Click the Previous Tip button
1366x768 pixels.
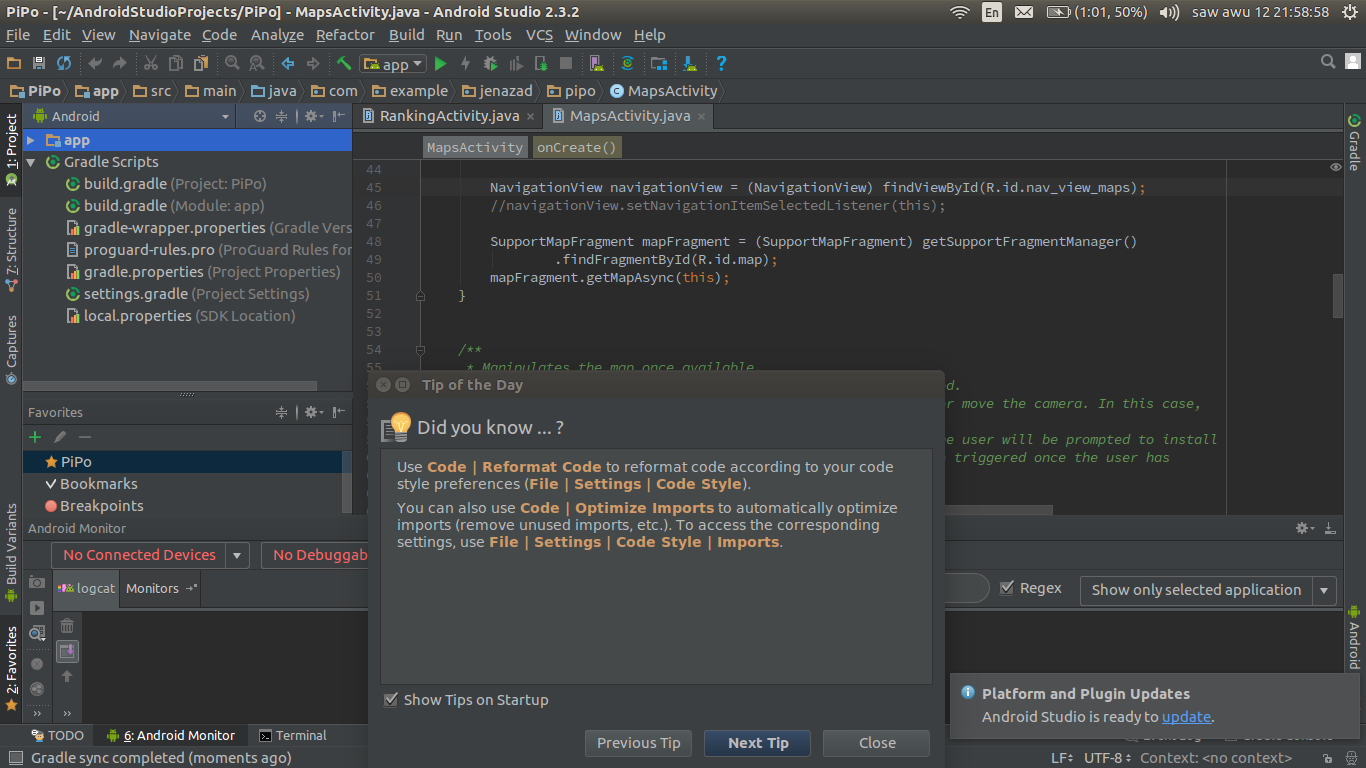click(638, 743)
